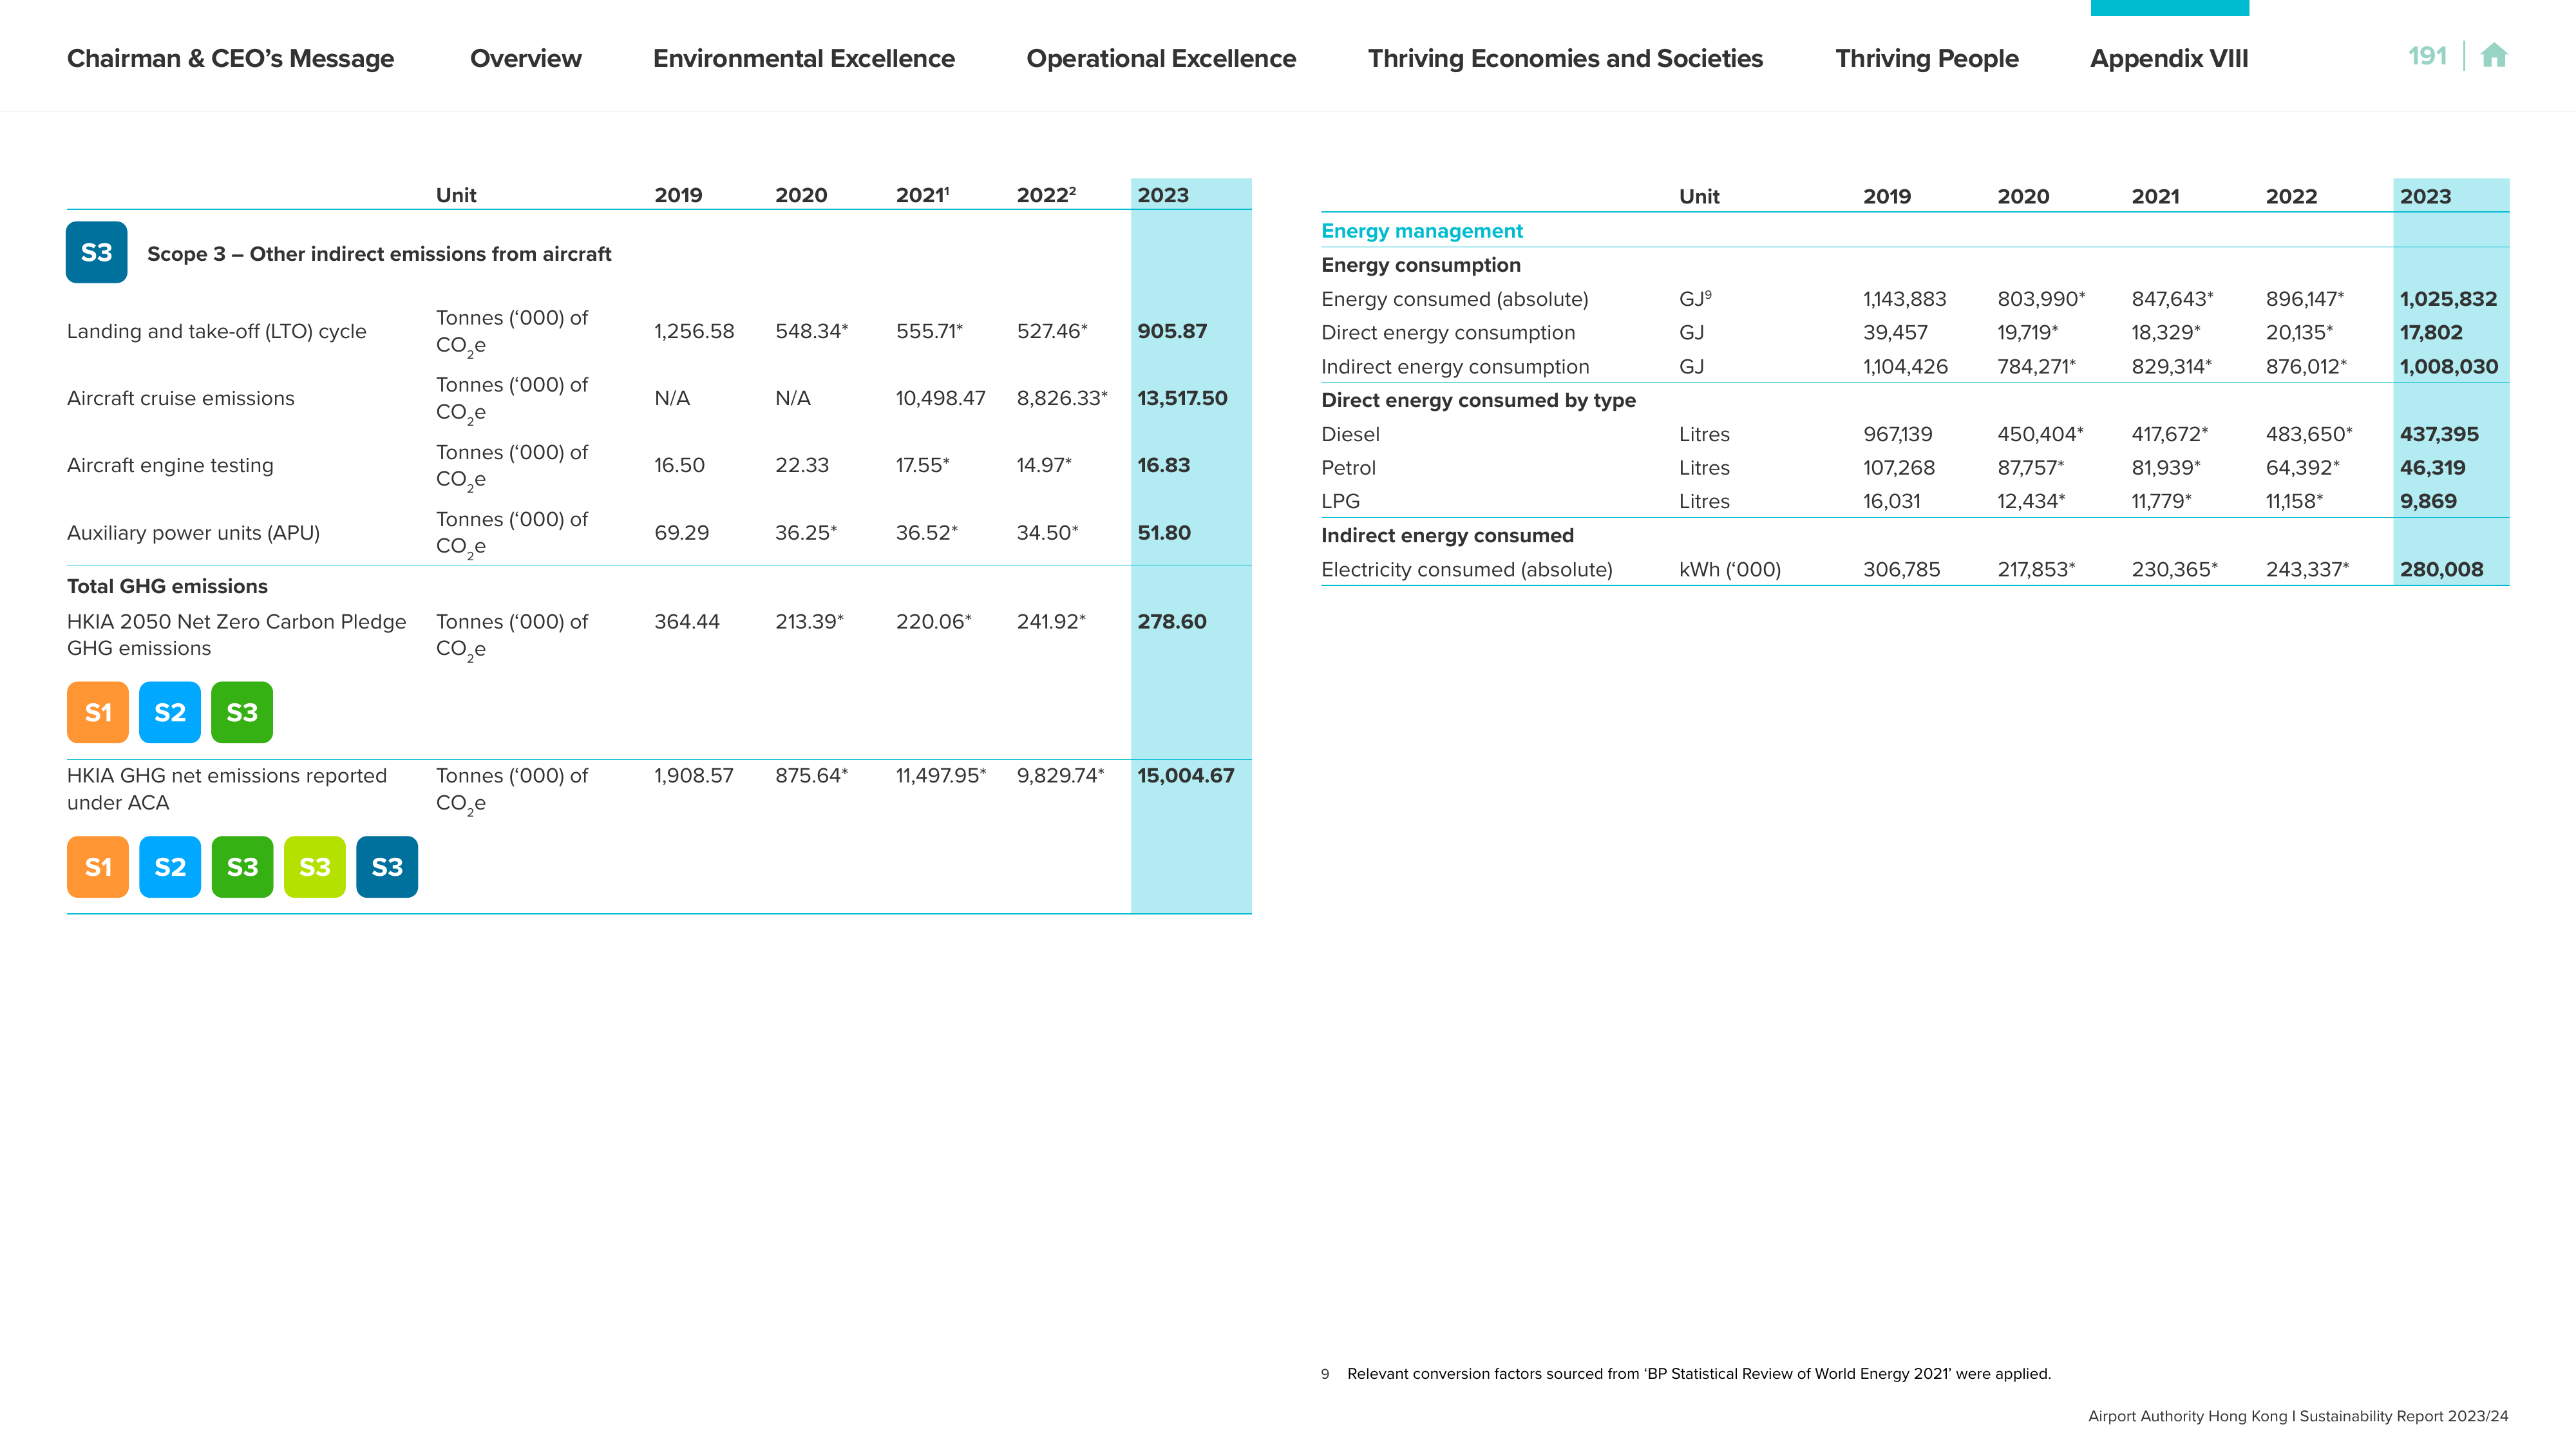Click the 2021 header with footnote 1
The width and height of the screenshot is (2576, 1449).
(x=923, y=195)
